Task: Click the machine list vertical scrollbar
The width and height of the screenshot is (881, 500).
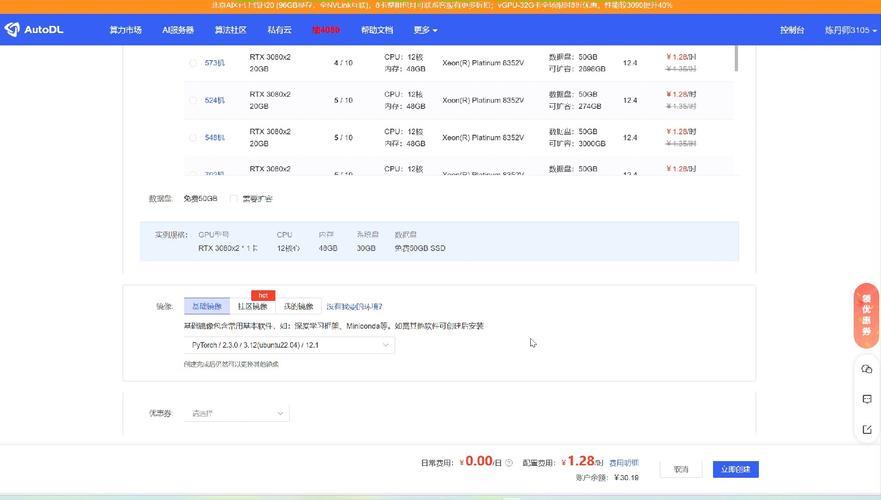Action: tap(735, 58)
